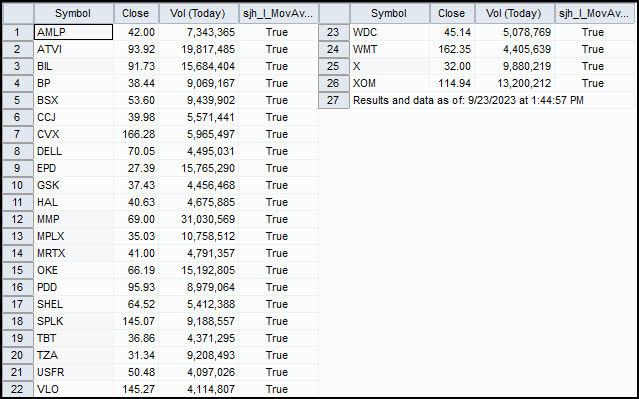Select the CCJ symbol cell
The image size is (639, 399).
click(73, 117)
